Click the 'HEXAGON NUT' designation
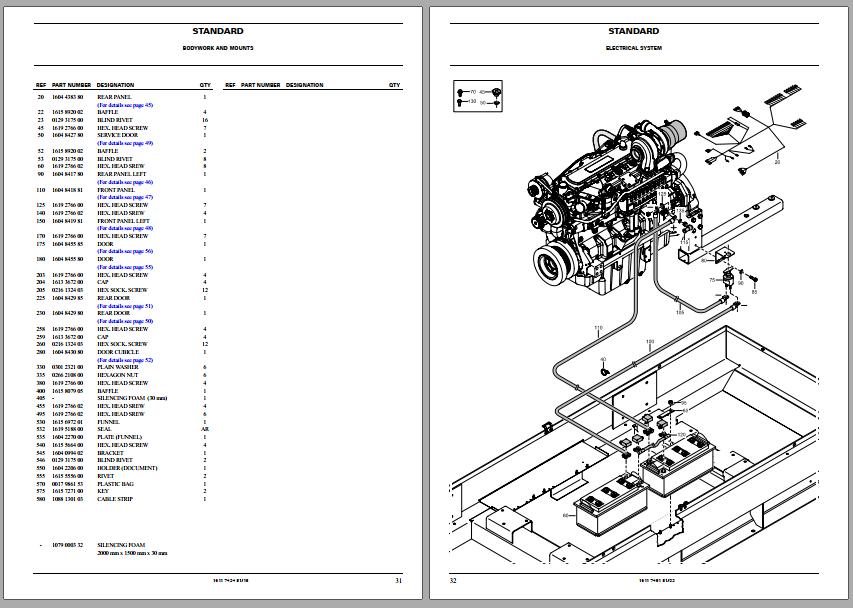 (x=118, y=375)
